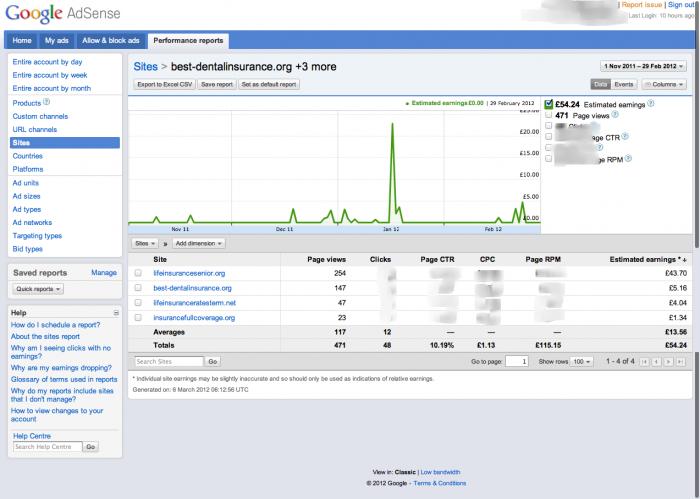This screenshot has height=499, width=700.
Task: Open the Sites dimension dropdown
Action: coord(145,243)
